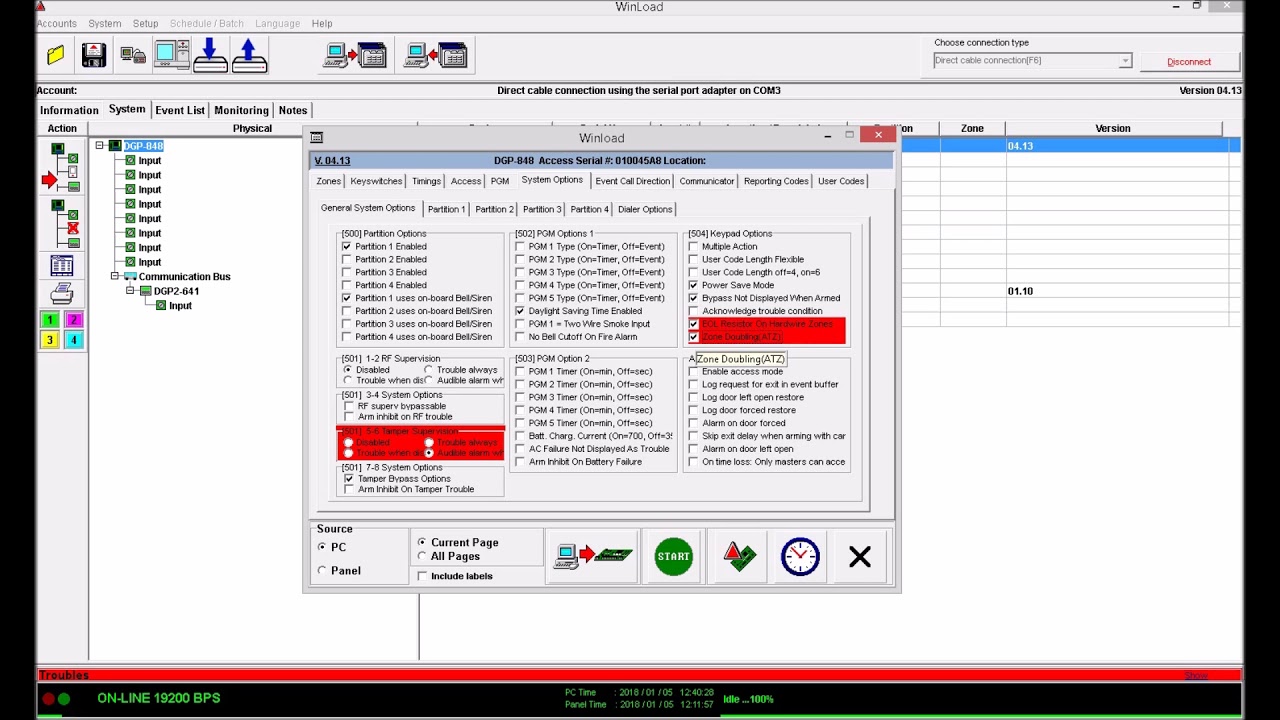
Task: Click the printer action icon
Action: (x=62, y=294)
